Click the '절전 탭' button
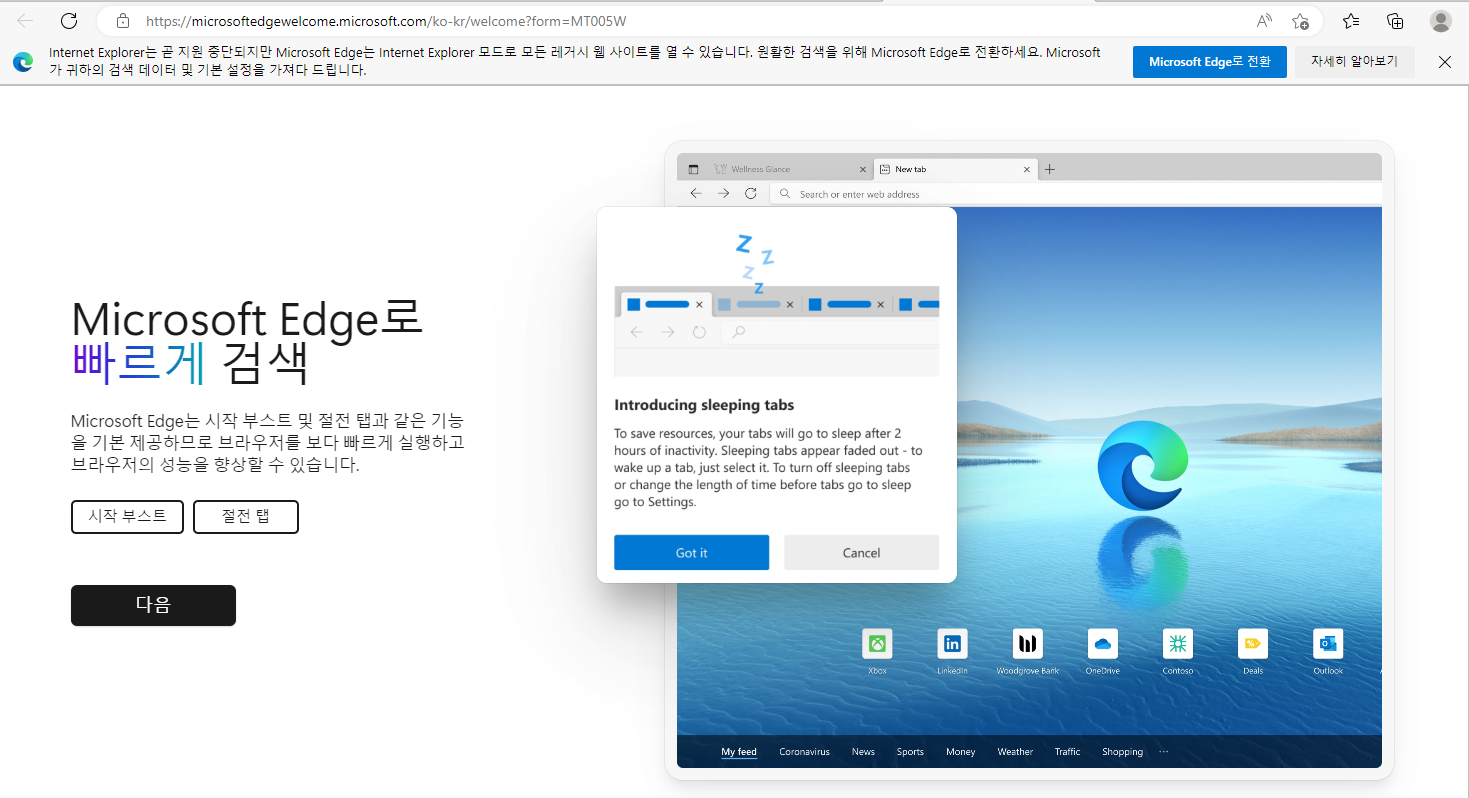This screenshot has width=1469, height=798. click(x=246, y=517)
